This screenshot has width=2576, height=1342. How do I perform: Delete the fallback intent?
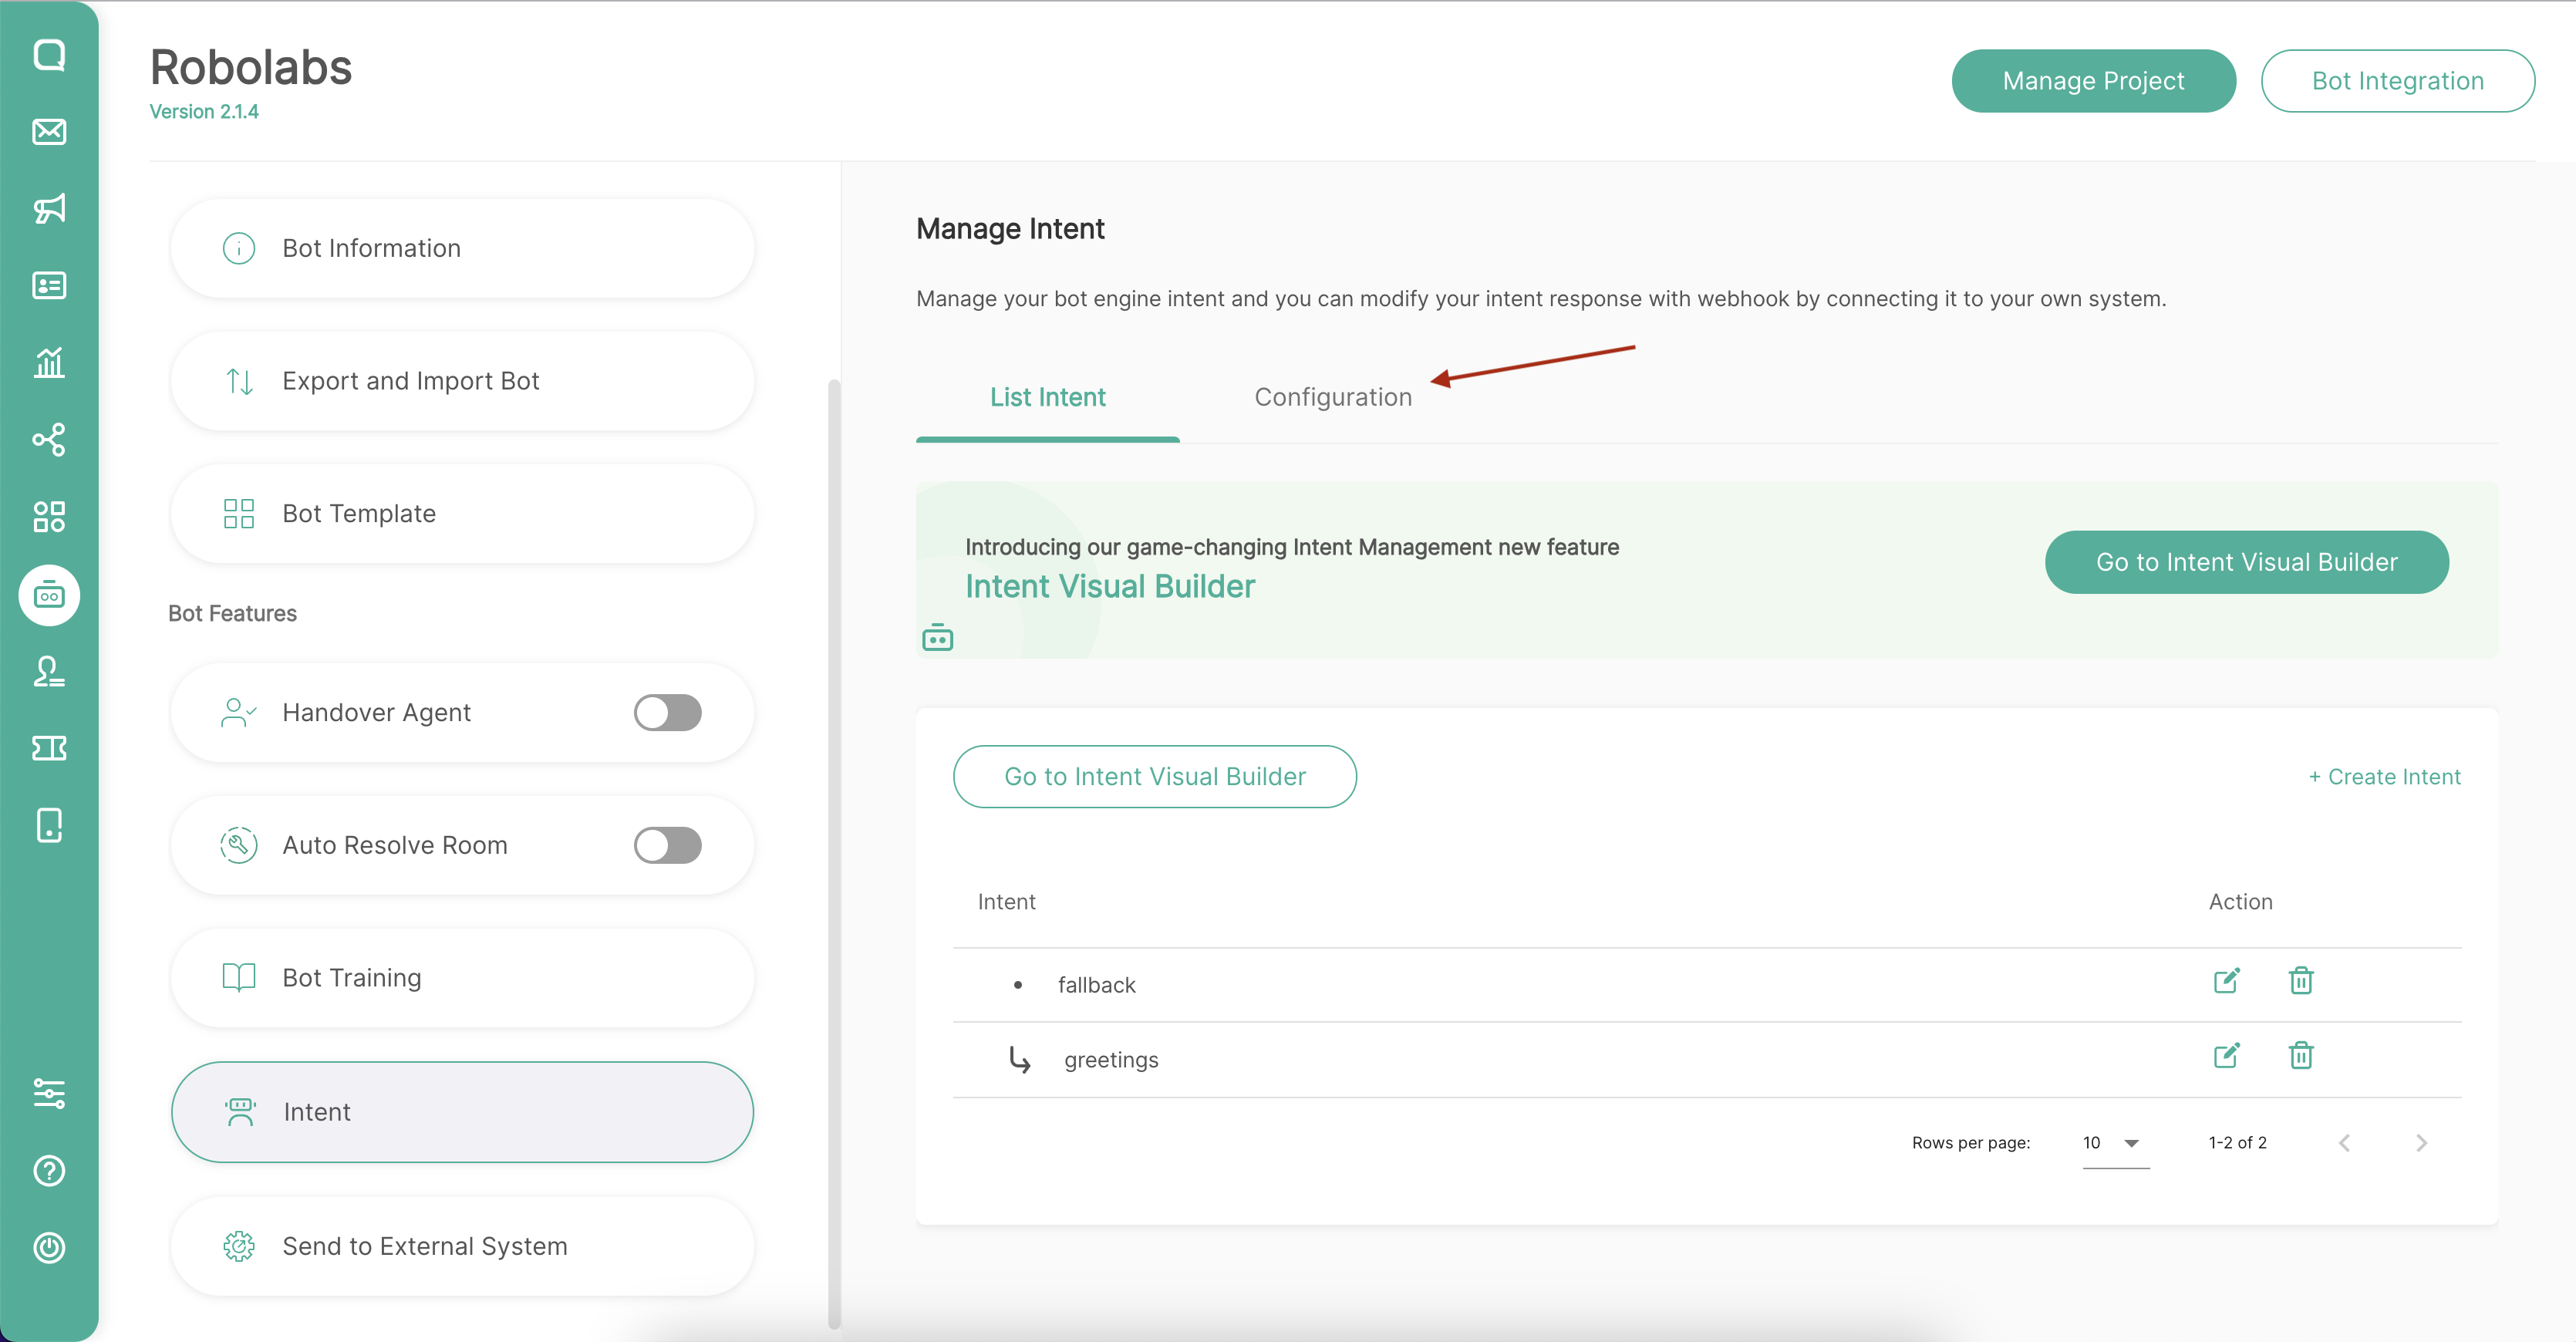pyautogui.click(x=2301, y=981)
